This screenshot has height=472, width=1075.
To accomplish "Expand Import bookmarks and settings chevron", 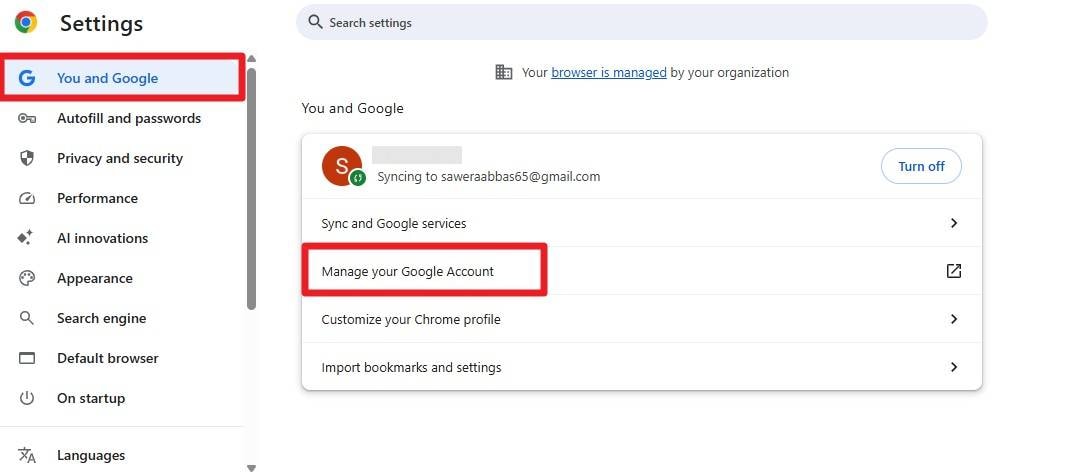I will point(954,367).
